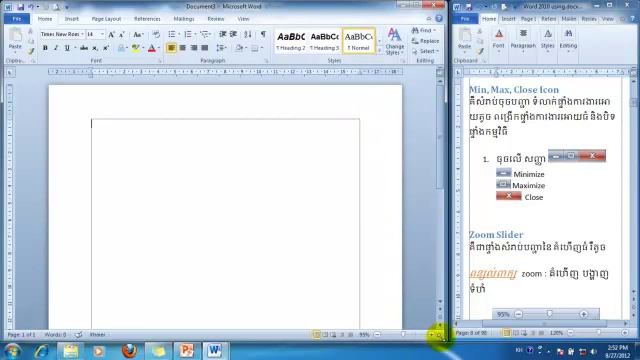
Task: Click Font icon in right Word window
Action: click(x=498, y=40)
